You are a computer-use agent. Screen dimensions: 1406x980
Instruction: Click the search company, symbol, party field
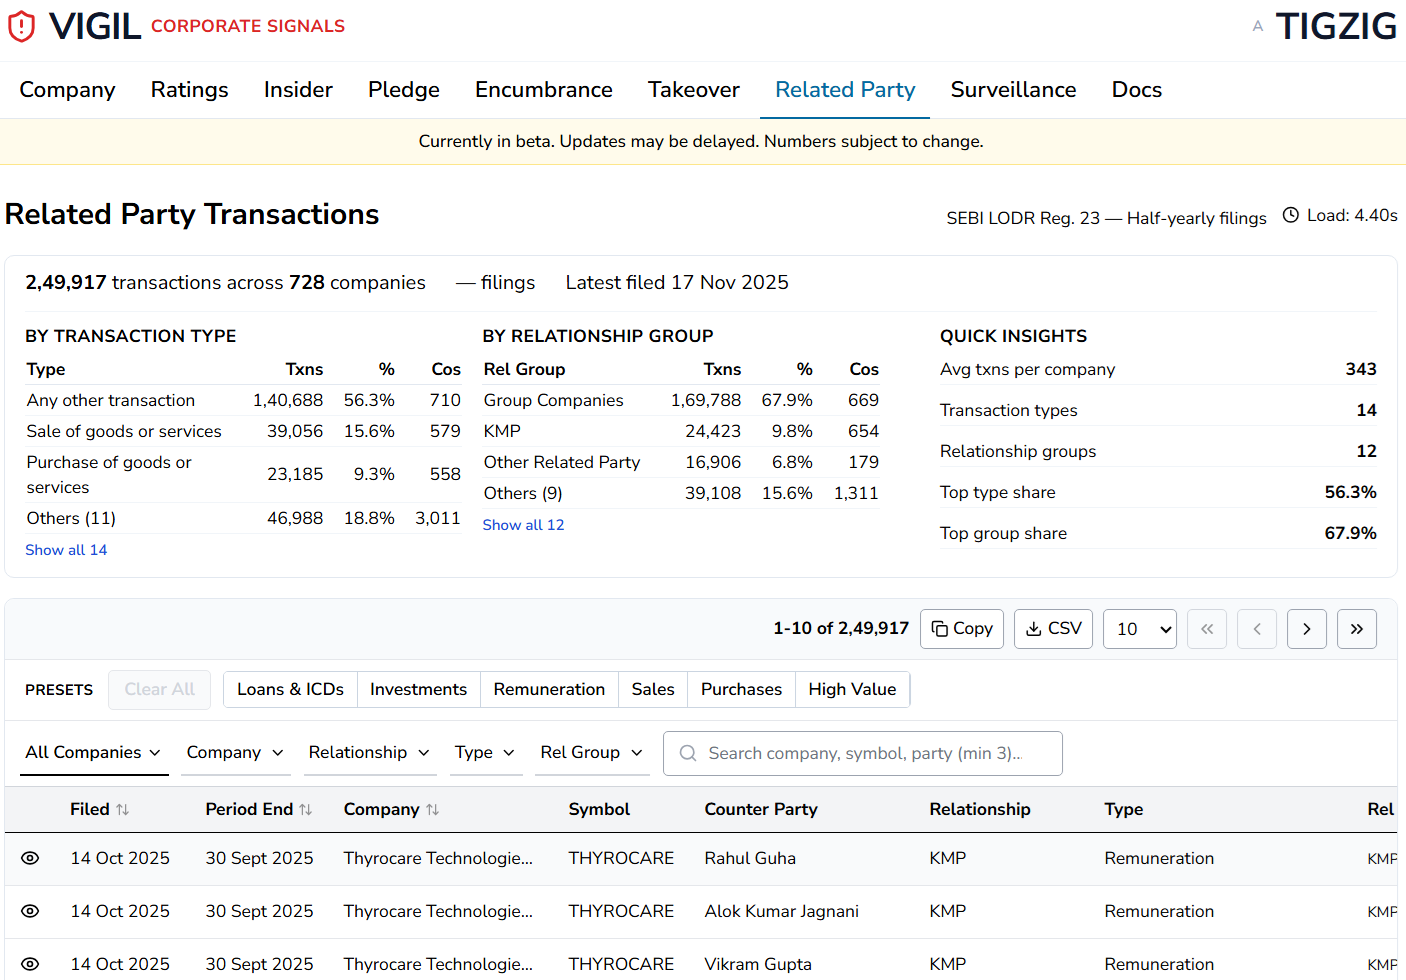click(863, 753)
